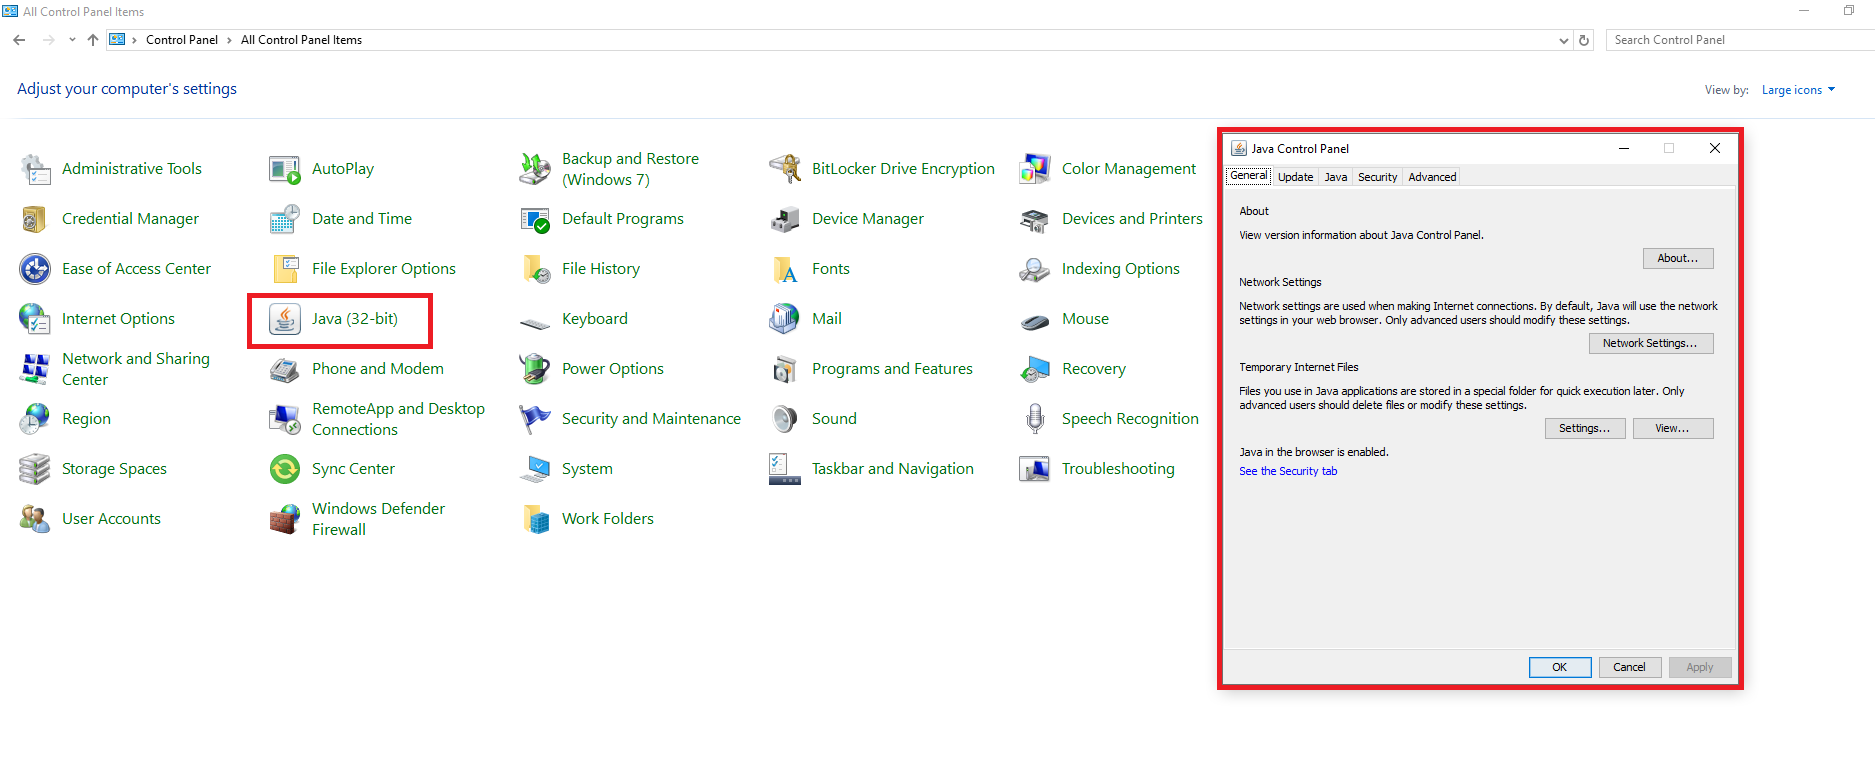The width and height of the screenshot is (1875, 762).
Task: Open the Region icon
Action: click(35, 419)
